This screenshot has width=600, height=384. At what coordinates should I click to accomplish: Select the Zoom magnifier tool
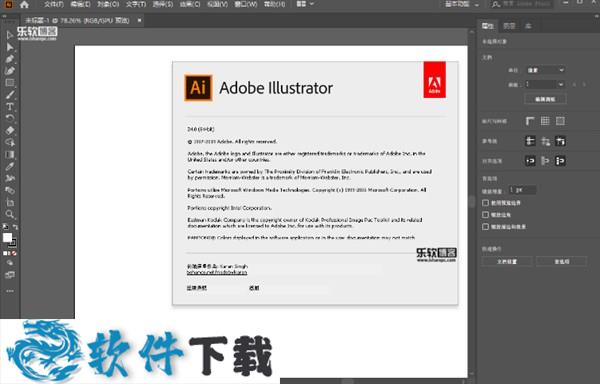[10, 214]
